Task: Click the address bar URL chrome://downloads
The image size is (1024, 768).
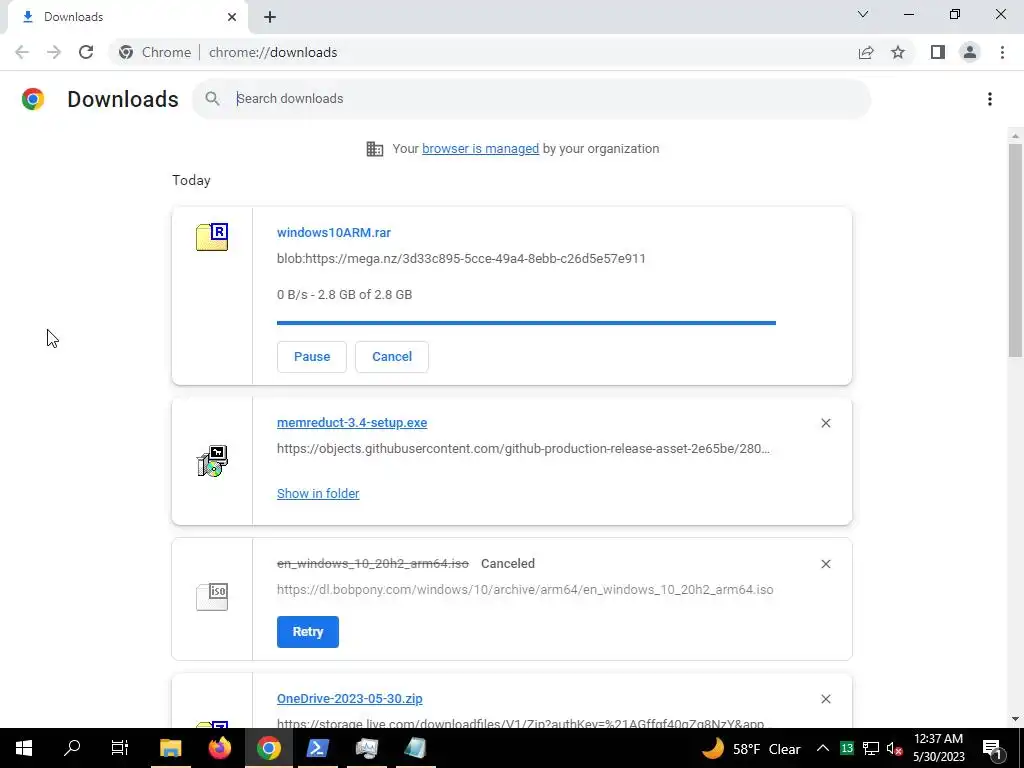Action: click(273, 52)
